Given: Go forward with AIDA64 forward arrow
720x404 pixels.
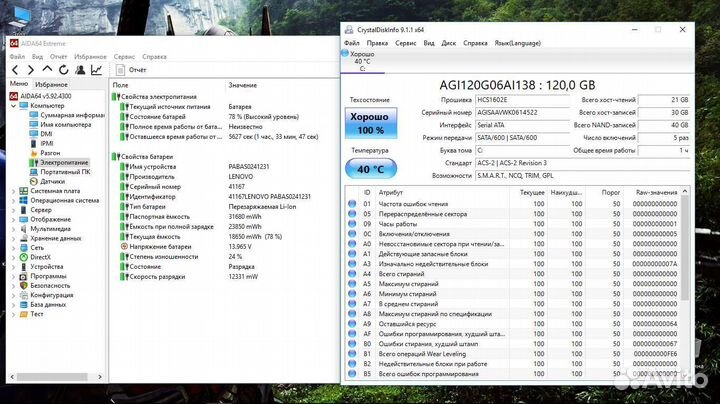Looking at the screenshot, I should [x=31, y=70].
